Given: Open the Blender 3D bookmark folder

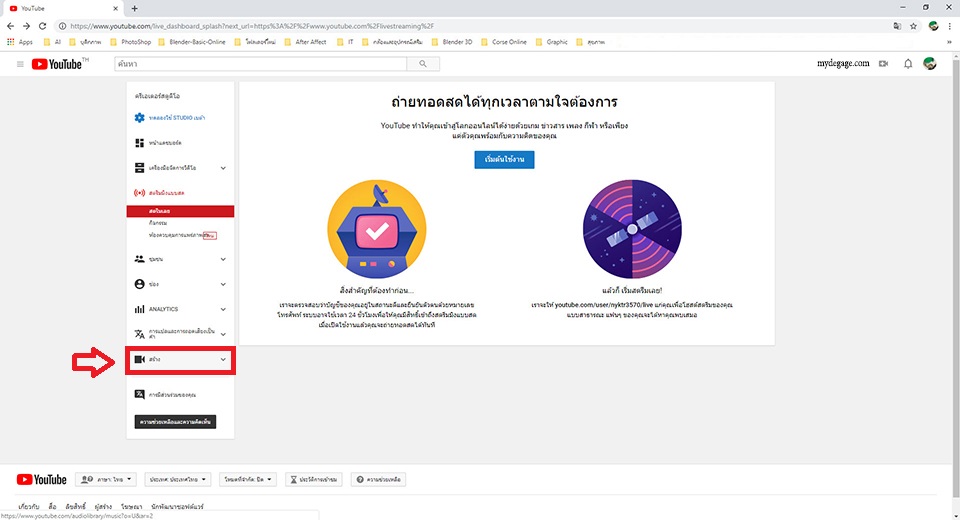Looking at the screenshot, I should pos(452,42).
